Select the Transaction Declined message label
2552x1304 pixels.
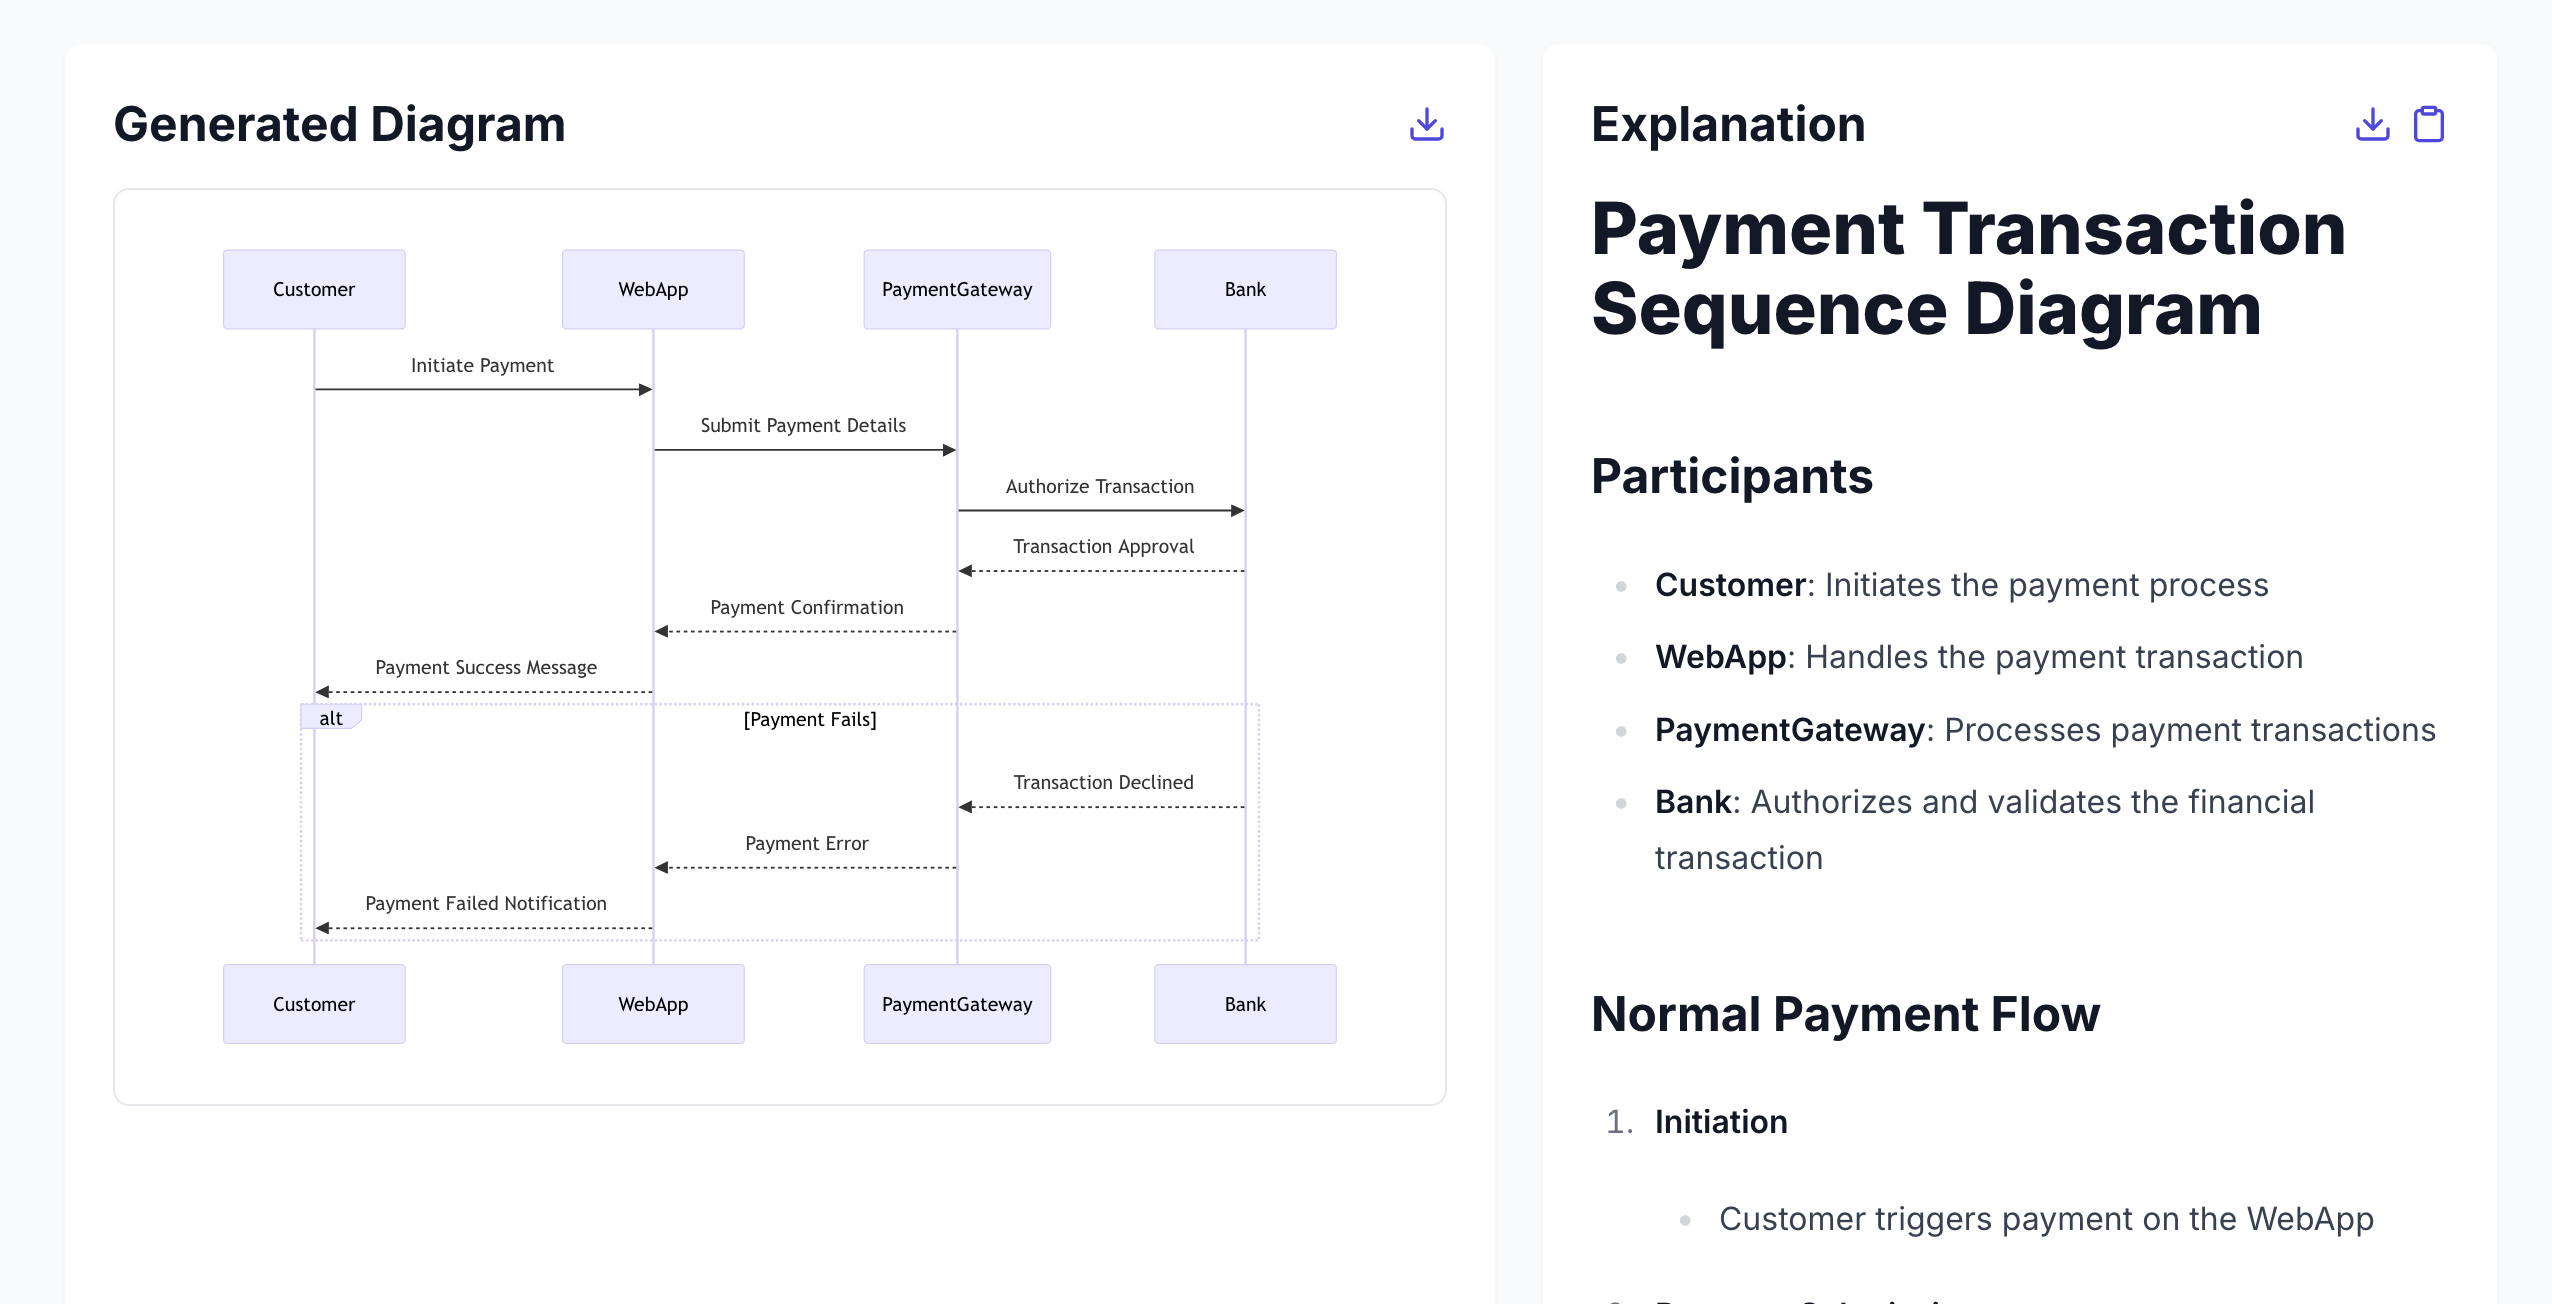1103,782
